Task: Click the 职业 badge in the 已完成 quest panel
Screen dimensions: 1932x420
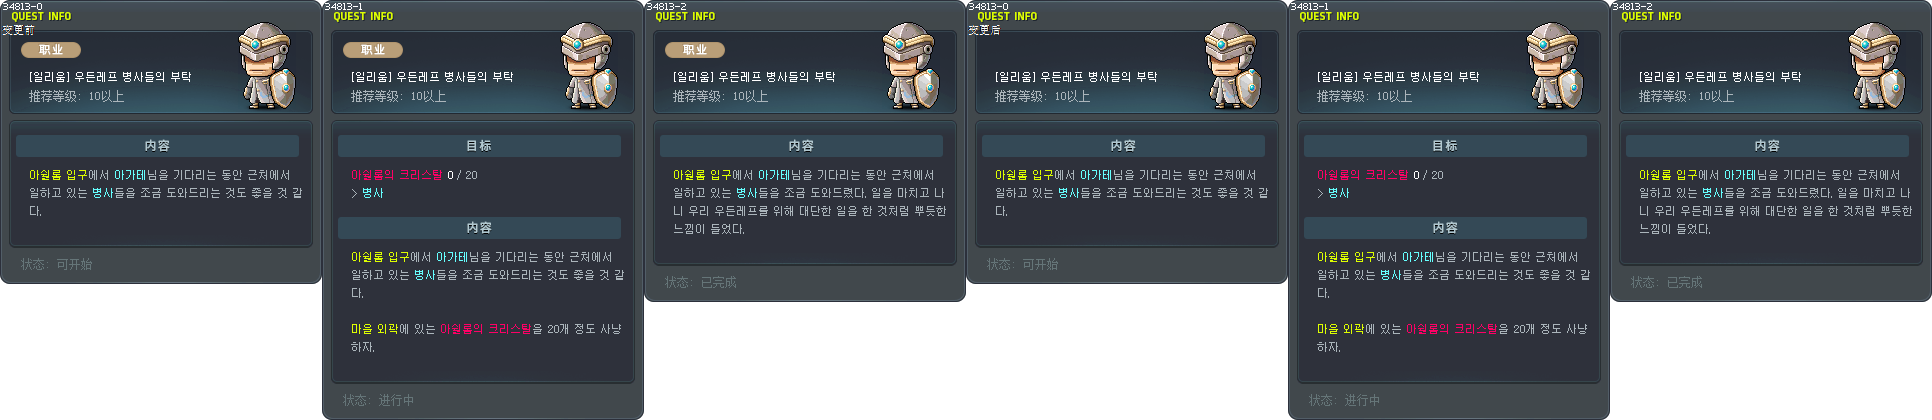Action: coord(695,49)
